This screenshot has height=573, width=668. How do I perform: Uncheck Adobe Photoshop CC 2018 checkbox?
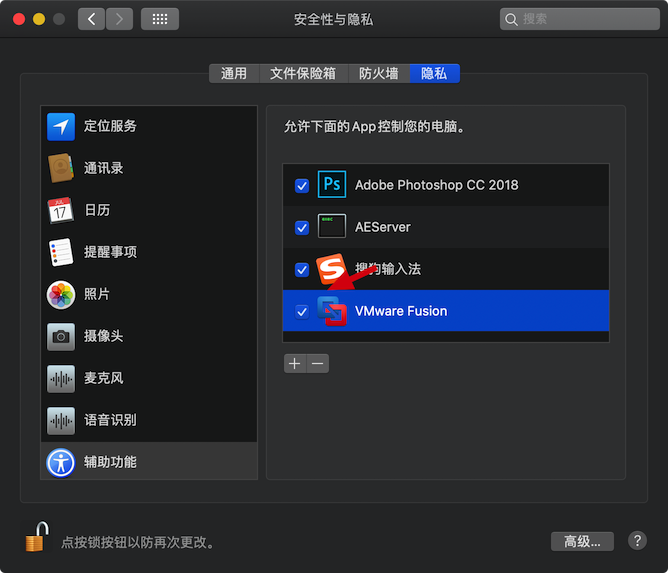tap(302, 185)
